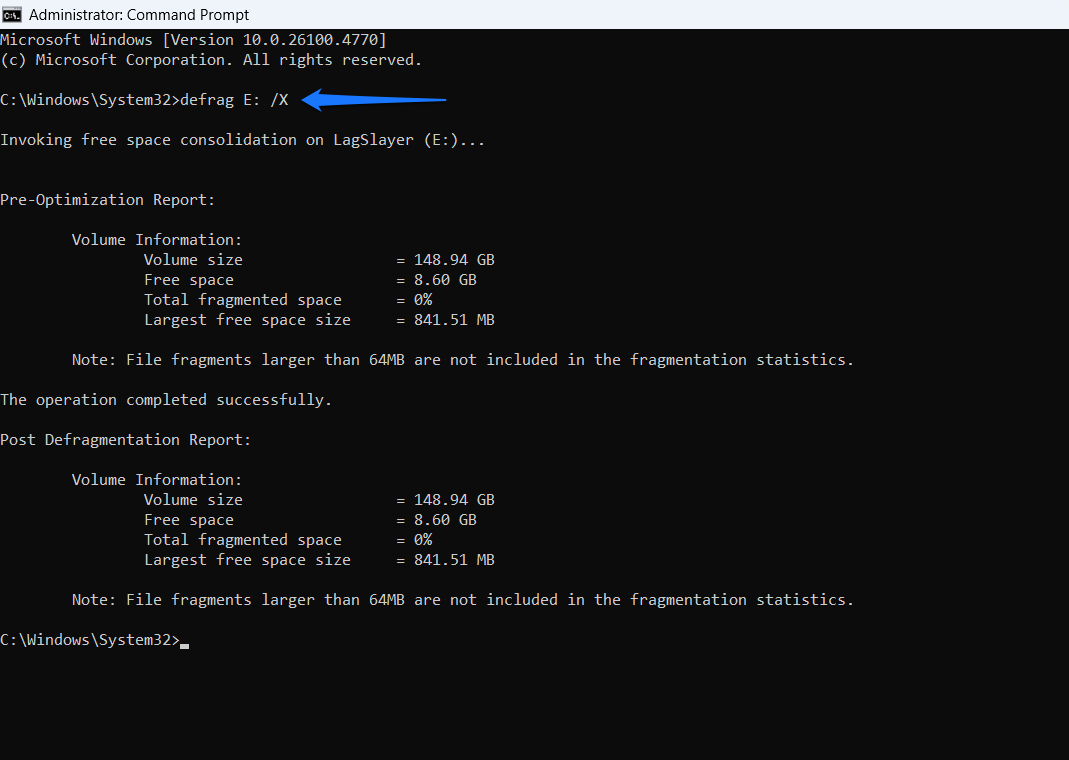This screenshot has width=1069, height=760.
Task: Click the 64MB file fragments note
Action: 460,359
